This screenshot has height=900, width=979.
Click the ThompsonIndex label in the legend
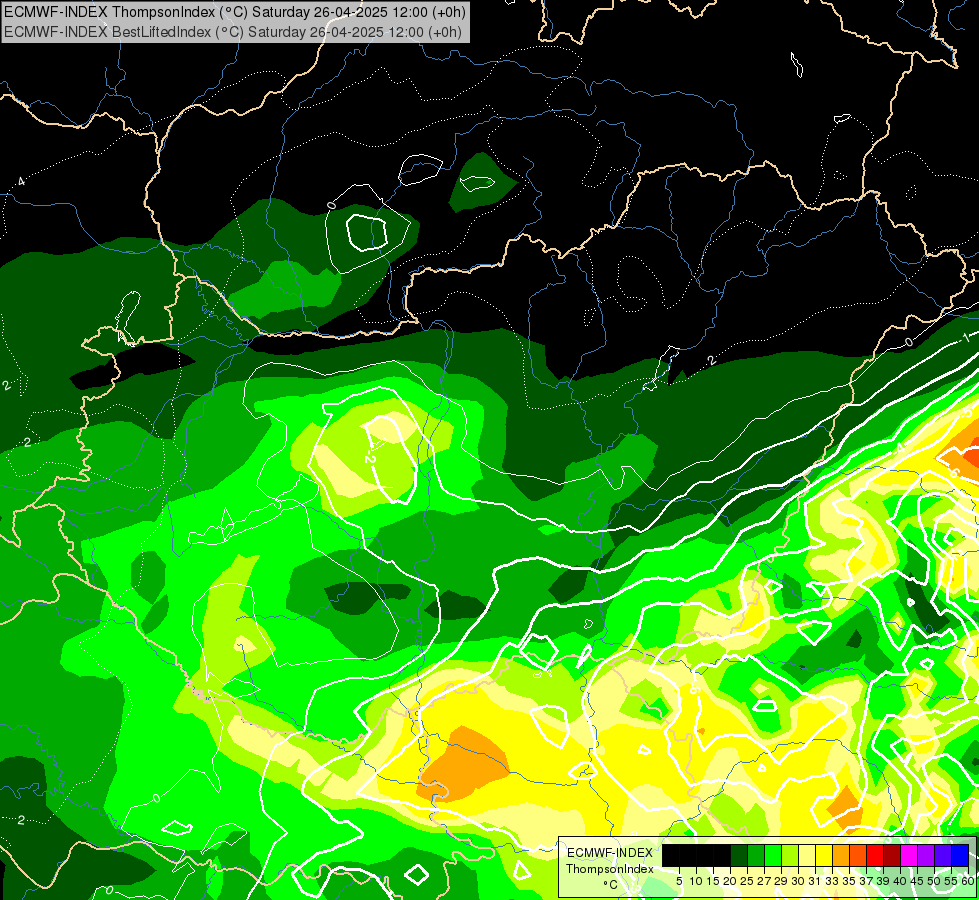(609, 869)
